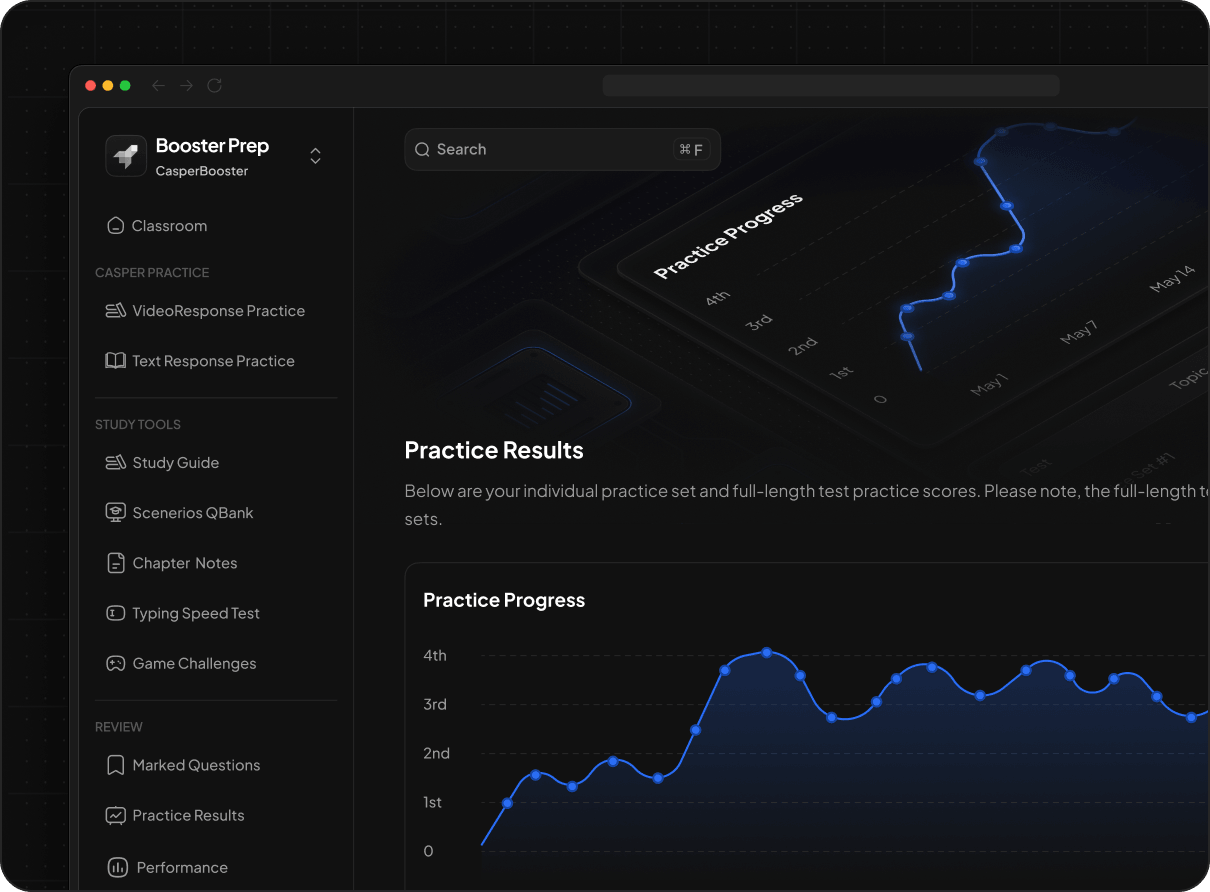This screenshot has width=1210, height=892.
Task: Click the peak data point at 4th on the chart
Action: tap(767, 652)
